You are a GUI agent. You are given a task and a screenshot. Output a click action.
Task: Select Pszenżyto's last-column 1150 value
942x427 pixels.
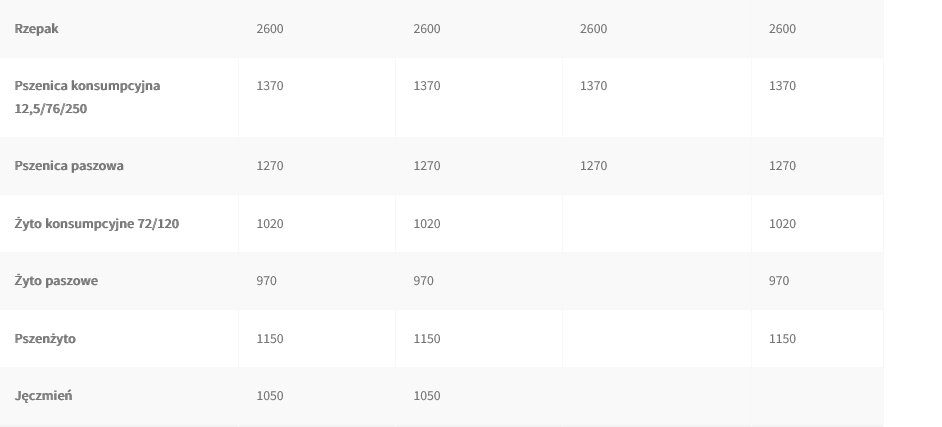tap(782, 339)
